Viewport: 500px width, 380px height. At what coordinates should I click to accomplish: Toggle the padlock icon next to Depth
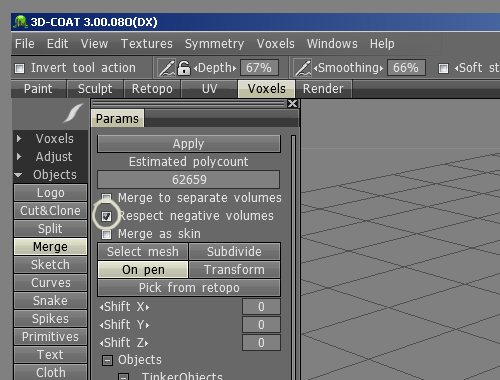184,68
